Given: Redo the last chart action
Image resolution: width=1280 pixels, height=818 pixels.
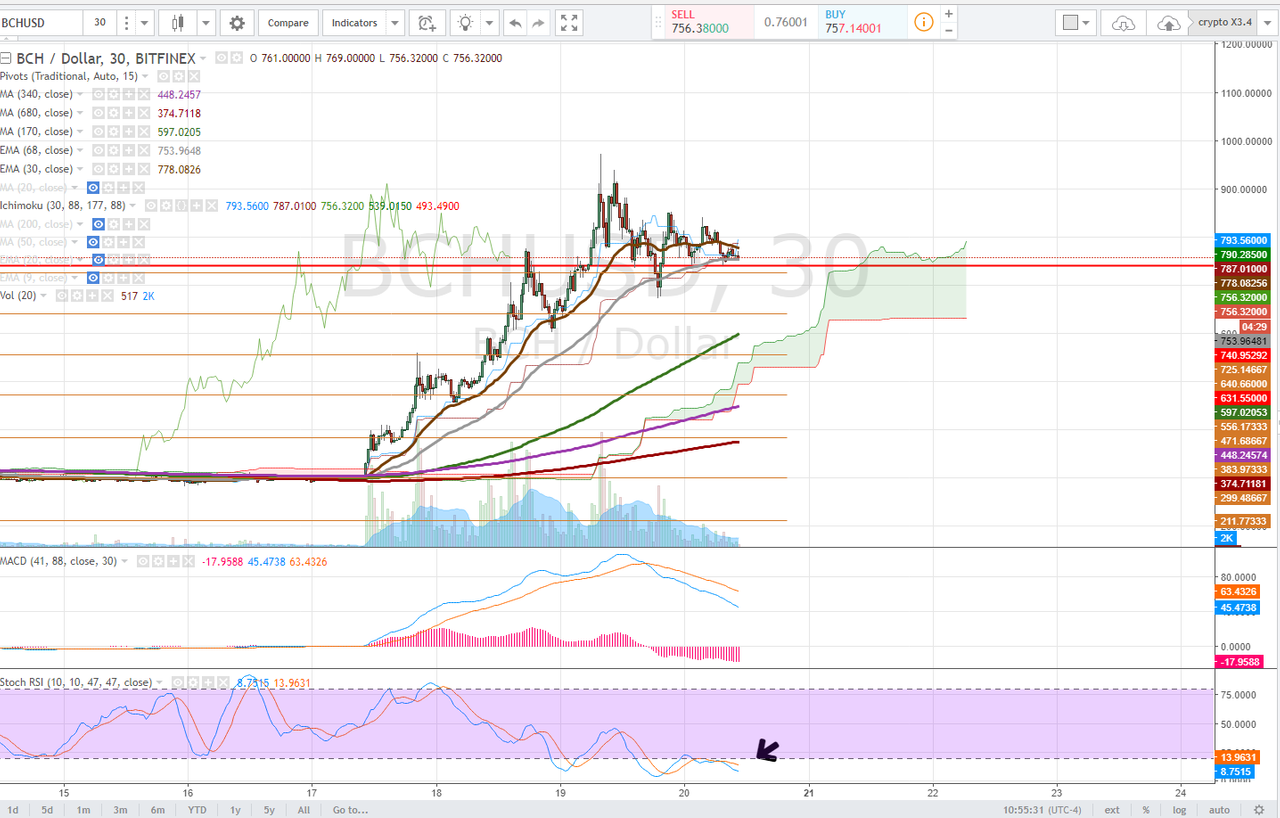Looking at the screenshot, I should click(539, 23).
